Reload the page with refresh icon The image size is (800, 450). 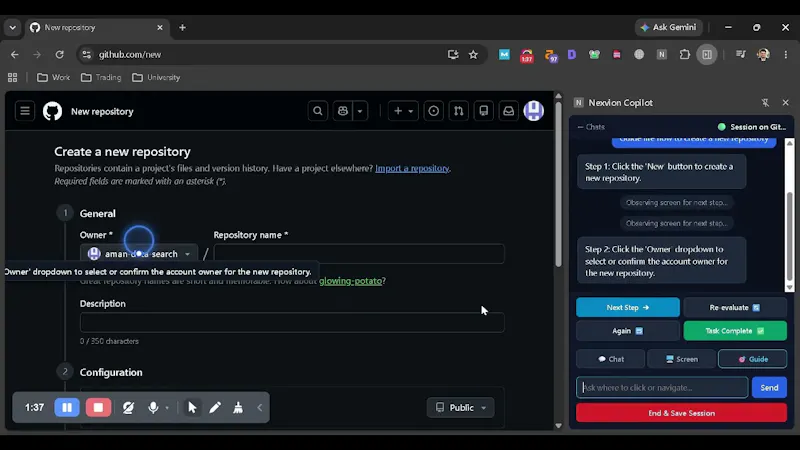59,55
